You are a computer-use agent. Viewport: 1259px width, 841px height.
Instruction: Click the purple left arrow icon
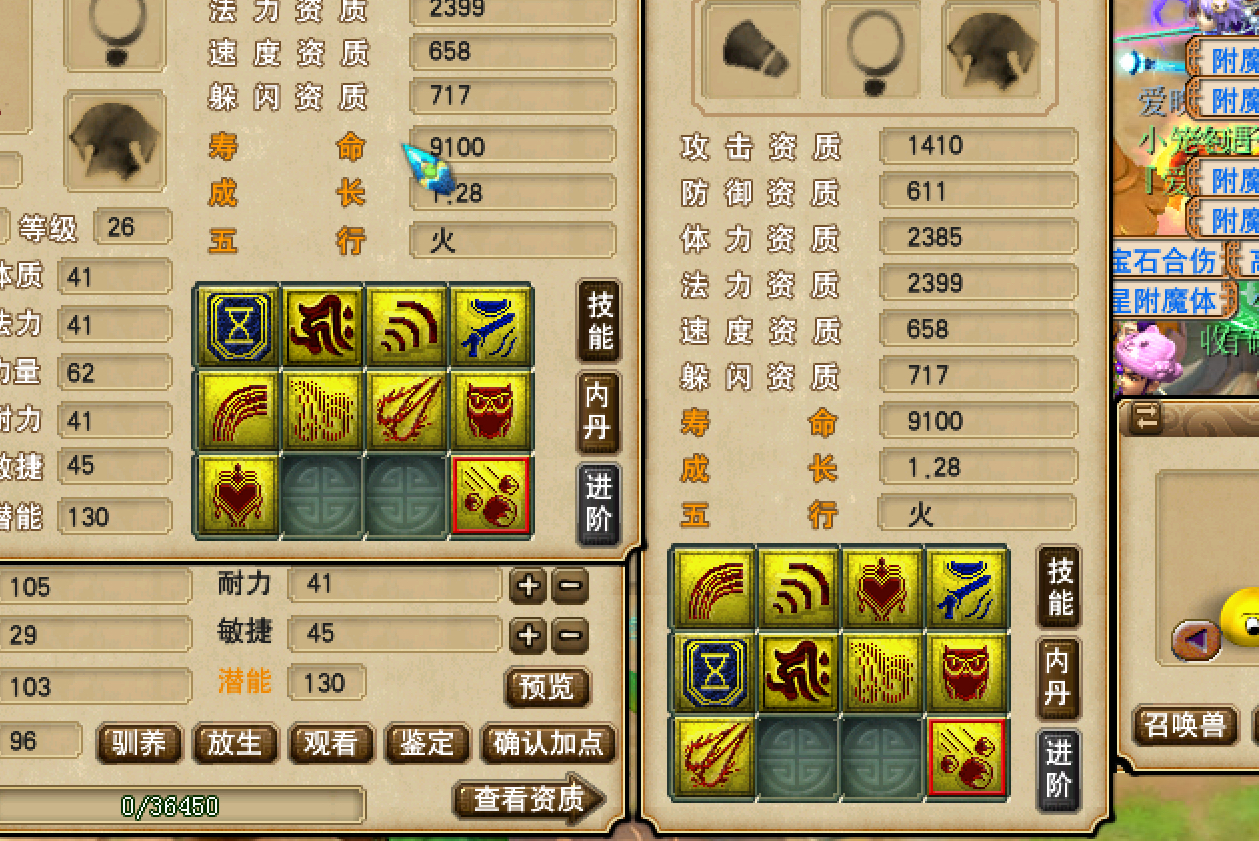tap(1196, 639)
